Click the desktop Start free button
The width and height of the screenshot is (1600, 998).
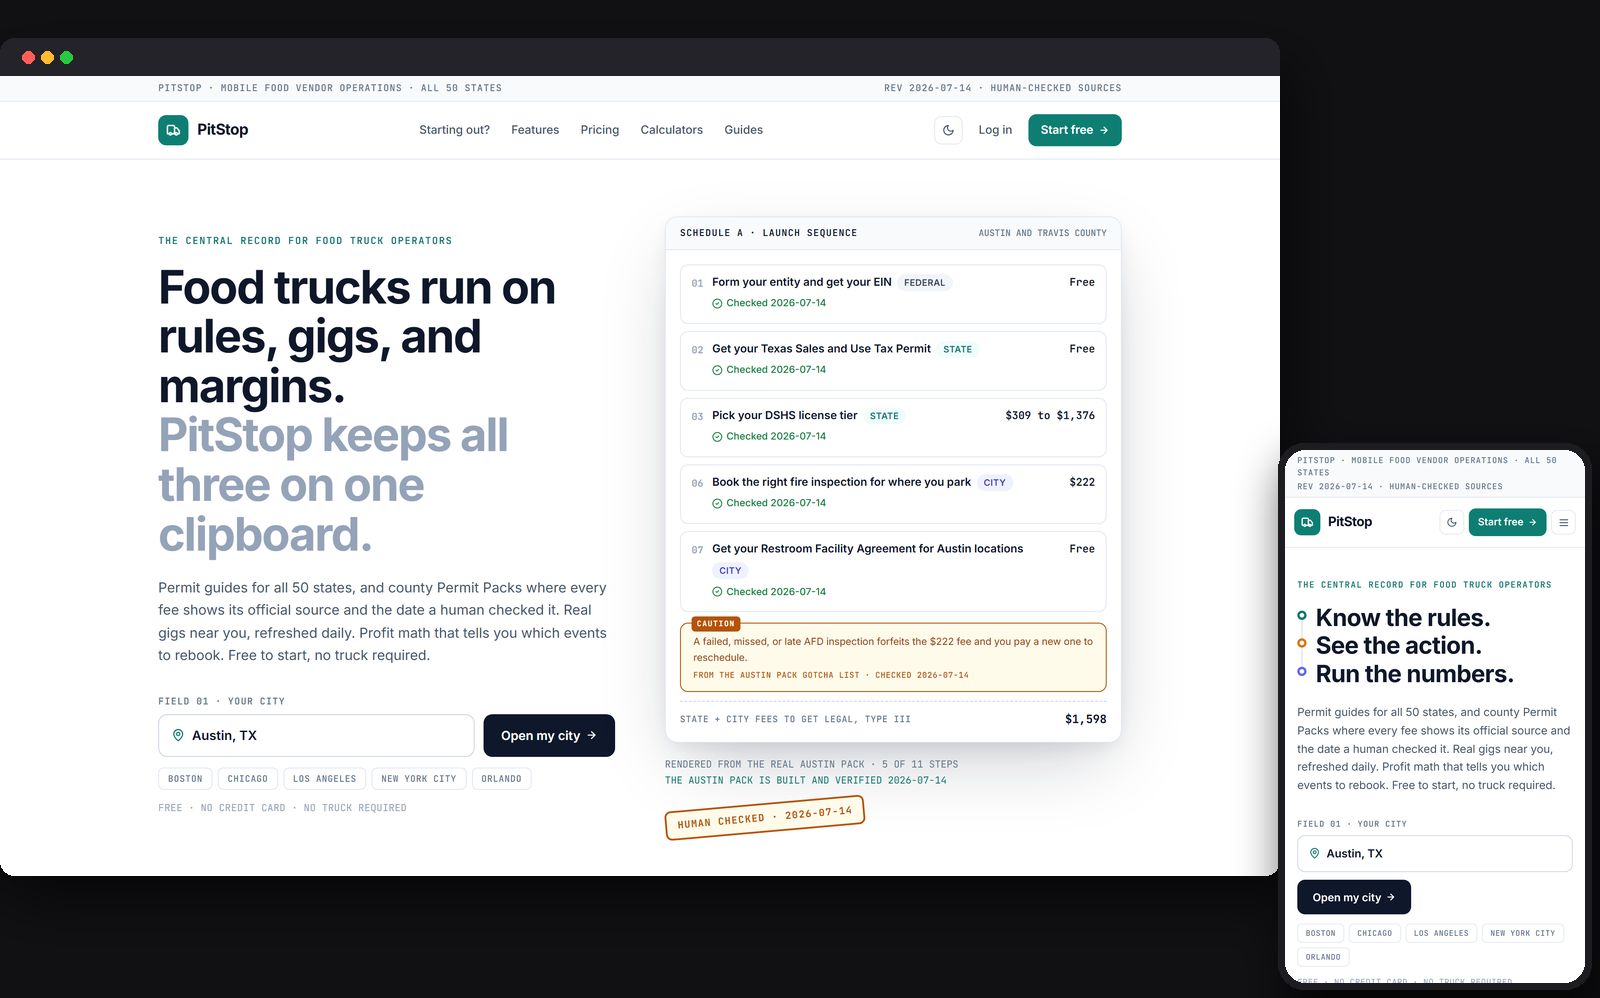tap(1075, 130)
